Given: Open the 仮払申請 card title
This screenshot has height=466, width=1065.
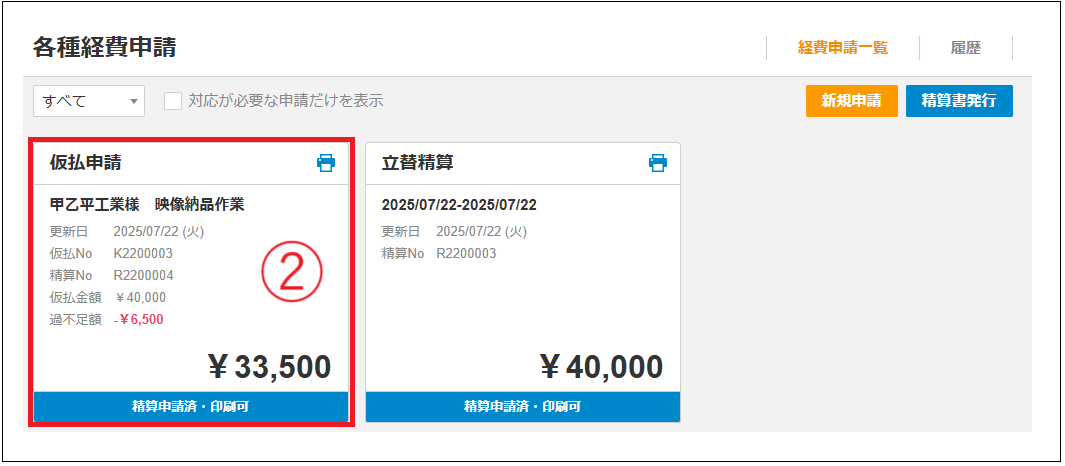Looking at the screenshot, I should pyautogui.click(x=86, y=162).
